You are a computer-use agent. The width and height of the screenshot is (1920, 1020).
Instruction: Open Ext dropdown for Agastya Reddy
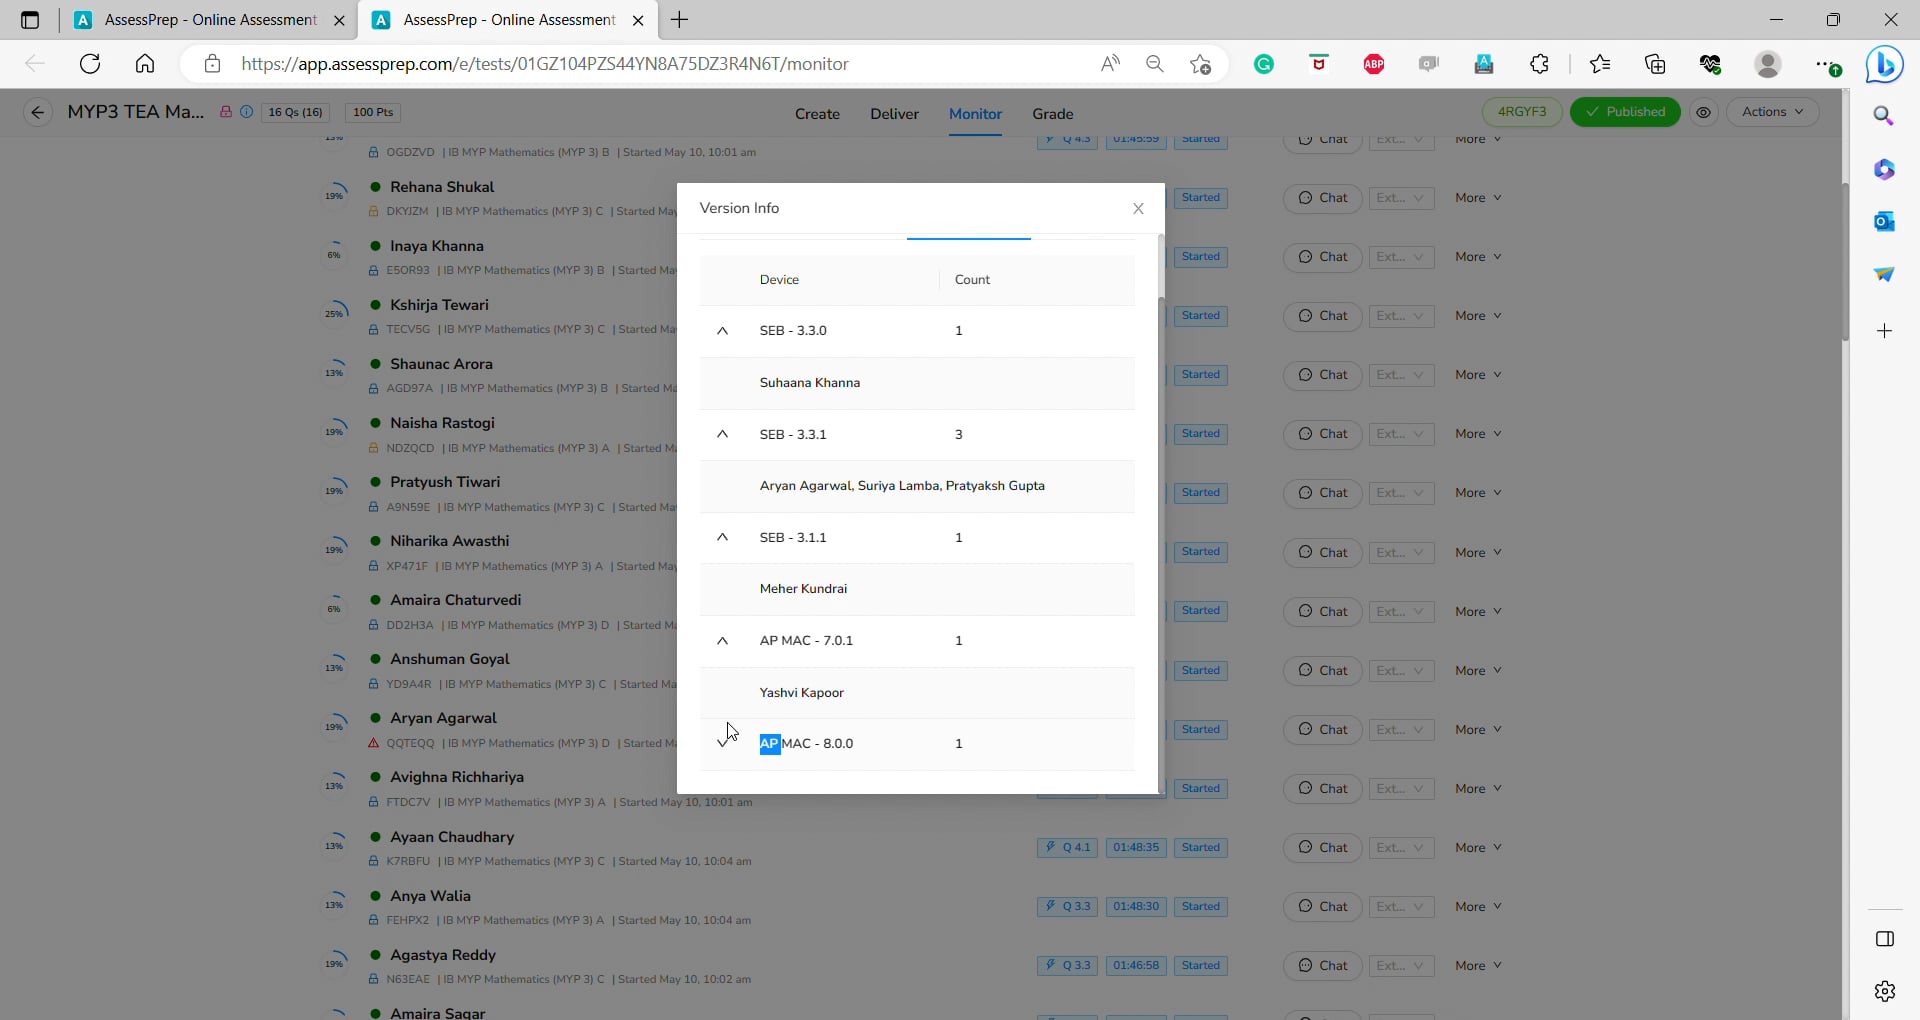pyautogui.click(x=1401, y=966)
